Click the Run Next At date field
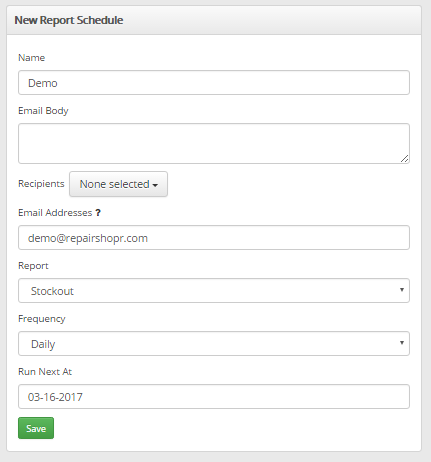Image resolution: width=431 pixels, height=462 pixels. [x=214, y=397]
